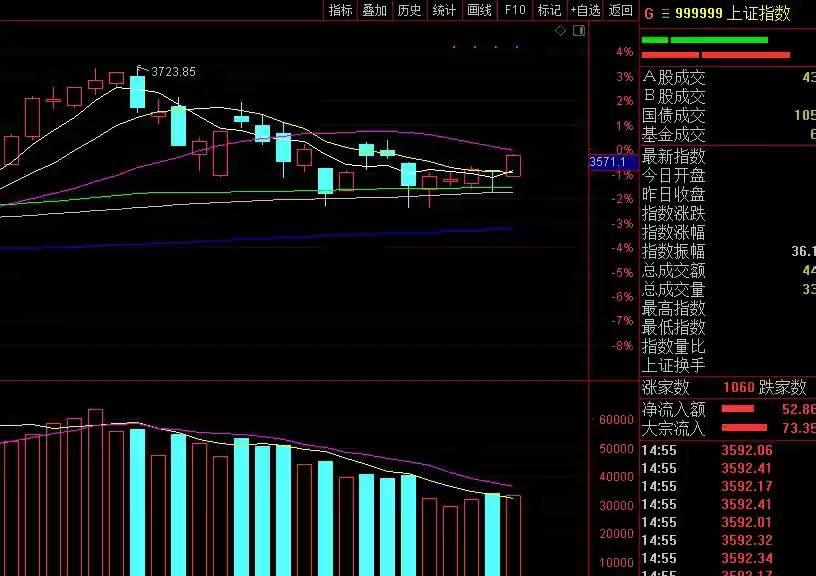This screenshot has height=576, width=816.
Task: Open the 统计 statistics tool
Action: [x=444, y=10]
